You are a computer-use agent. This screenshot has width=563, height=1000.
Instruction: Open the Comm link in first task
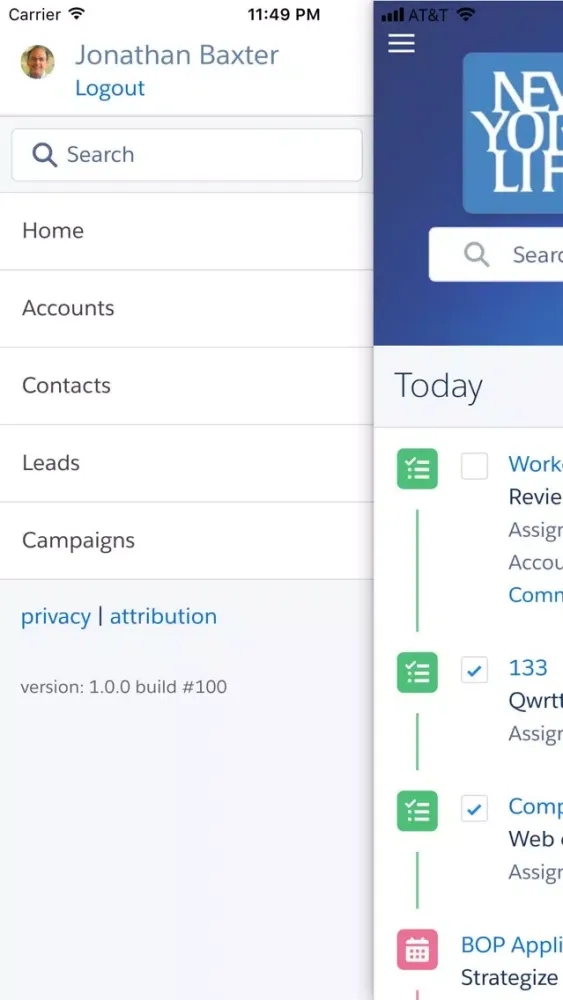(x=536, y=594)
